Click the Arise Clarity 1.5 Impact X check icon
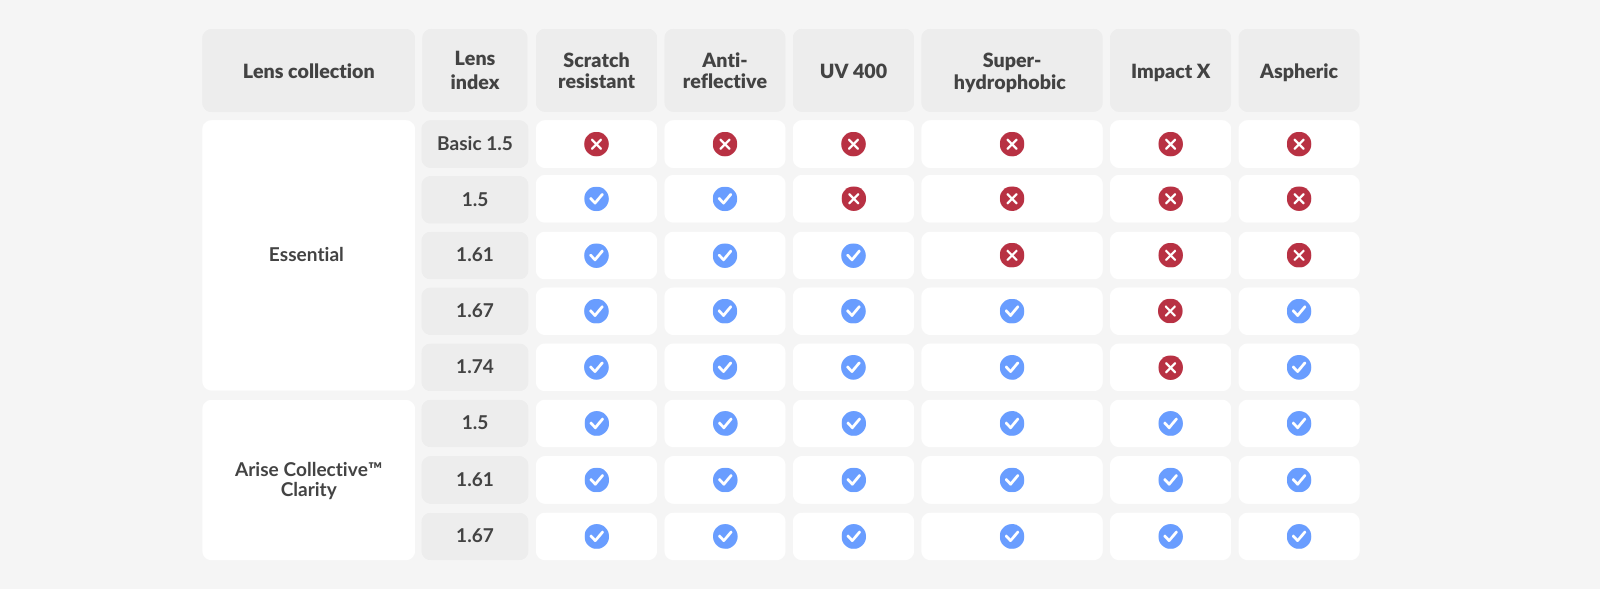This screenshot has height=589, width=1600. [x=1170, y=423]
